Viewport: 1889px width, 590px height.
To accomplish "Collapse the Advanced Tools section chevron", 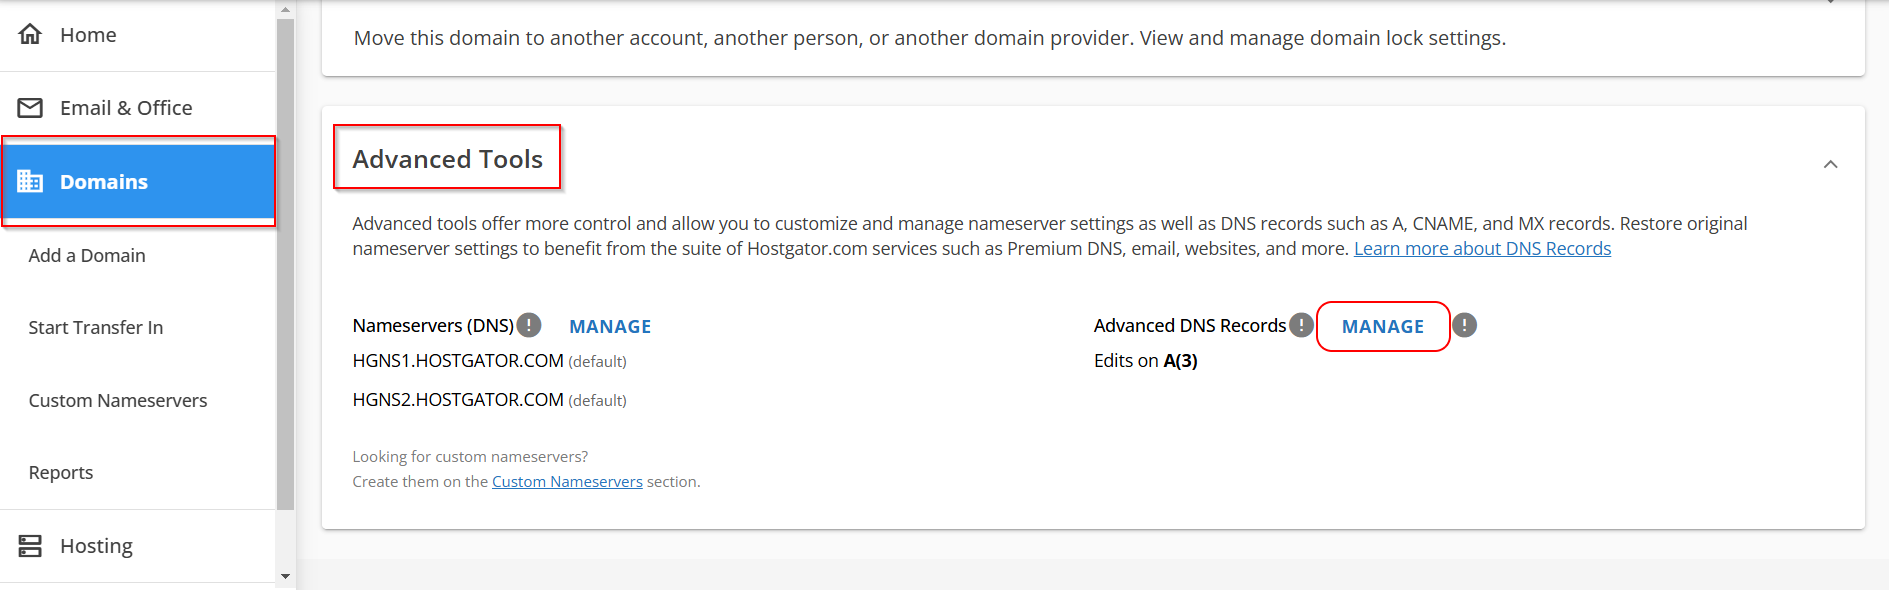I will (1830, 164).
